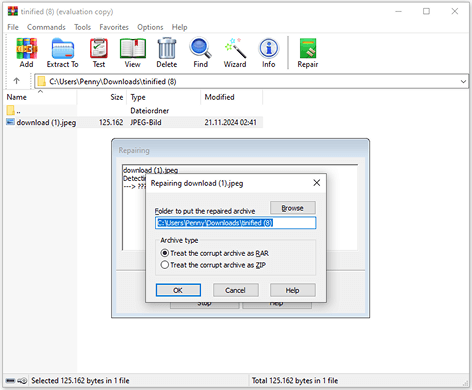472x390 pixels.
Task: Open the Options menu
Action: coord(150,27)
